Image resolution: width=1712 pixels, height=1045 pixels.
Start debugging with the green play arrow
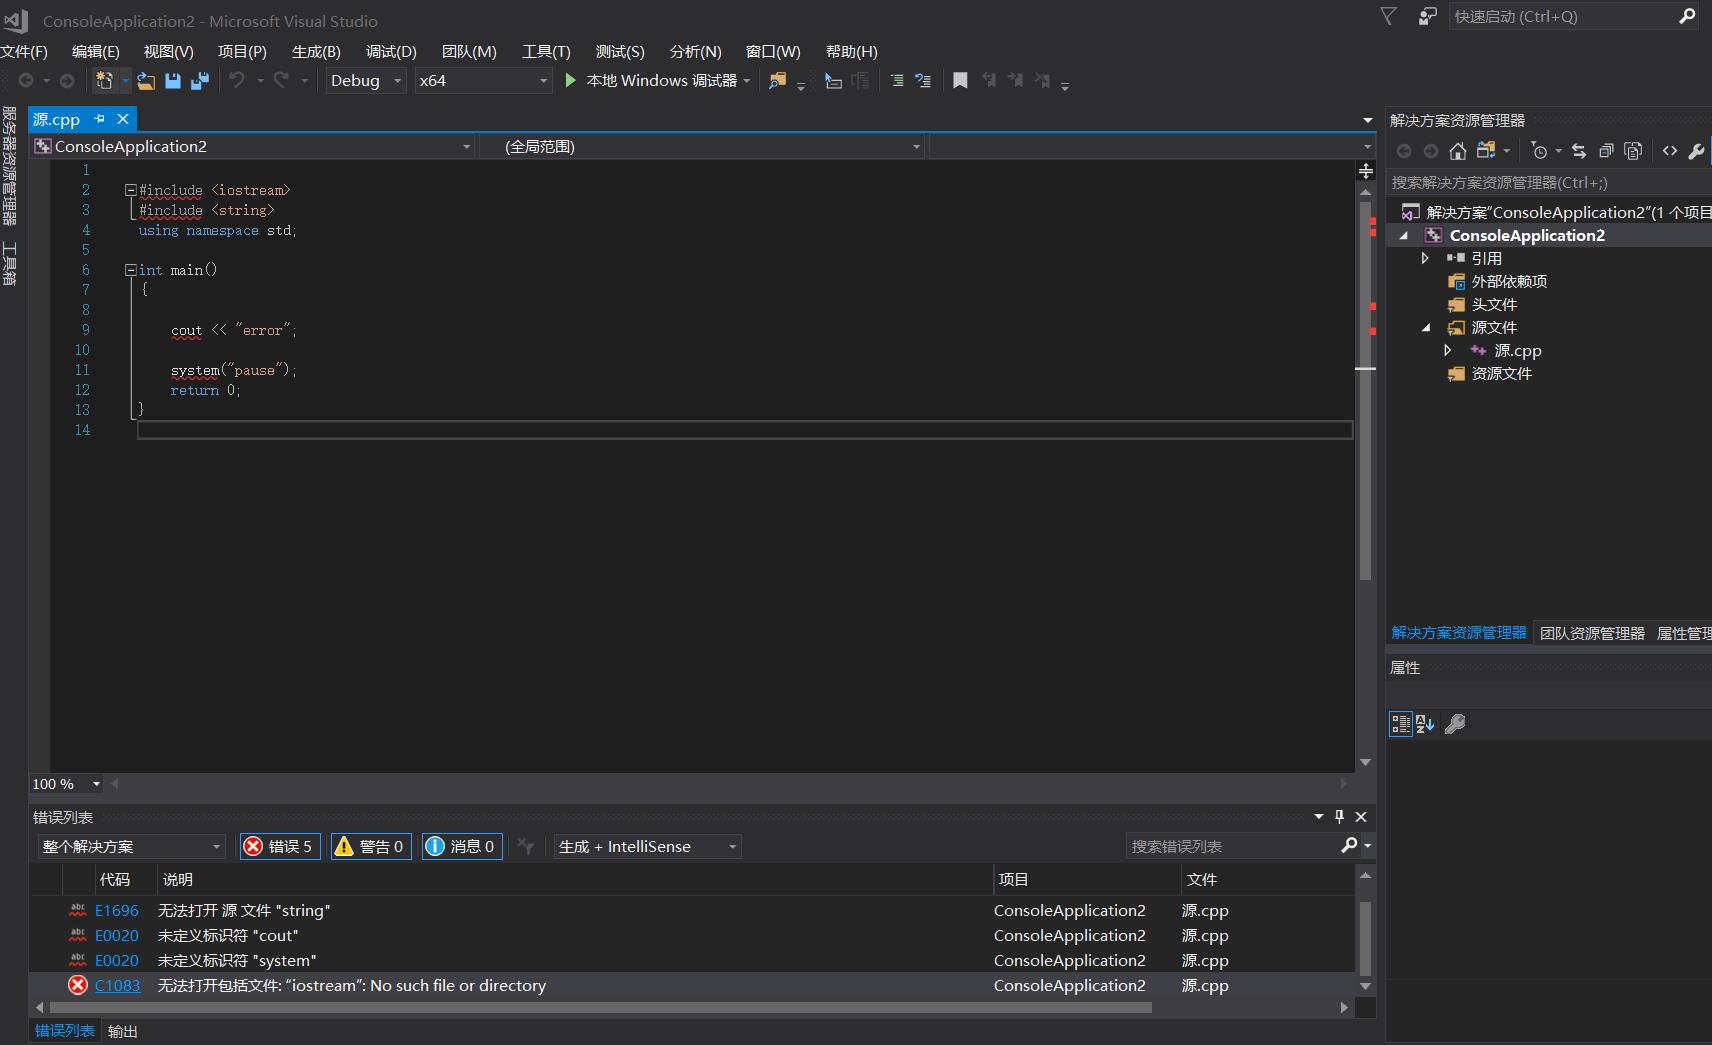pos(570,80)
